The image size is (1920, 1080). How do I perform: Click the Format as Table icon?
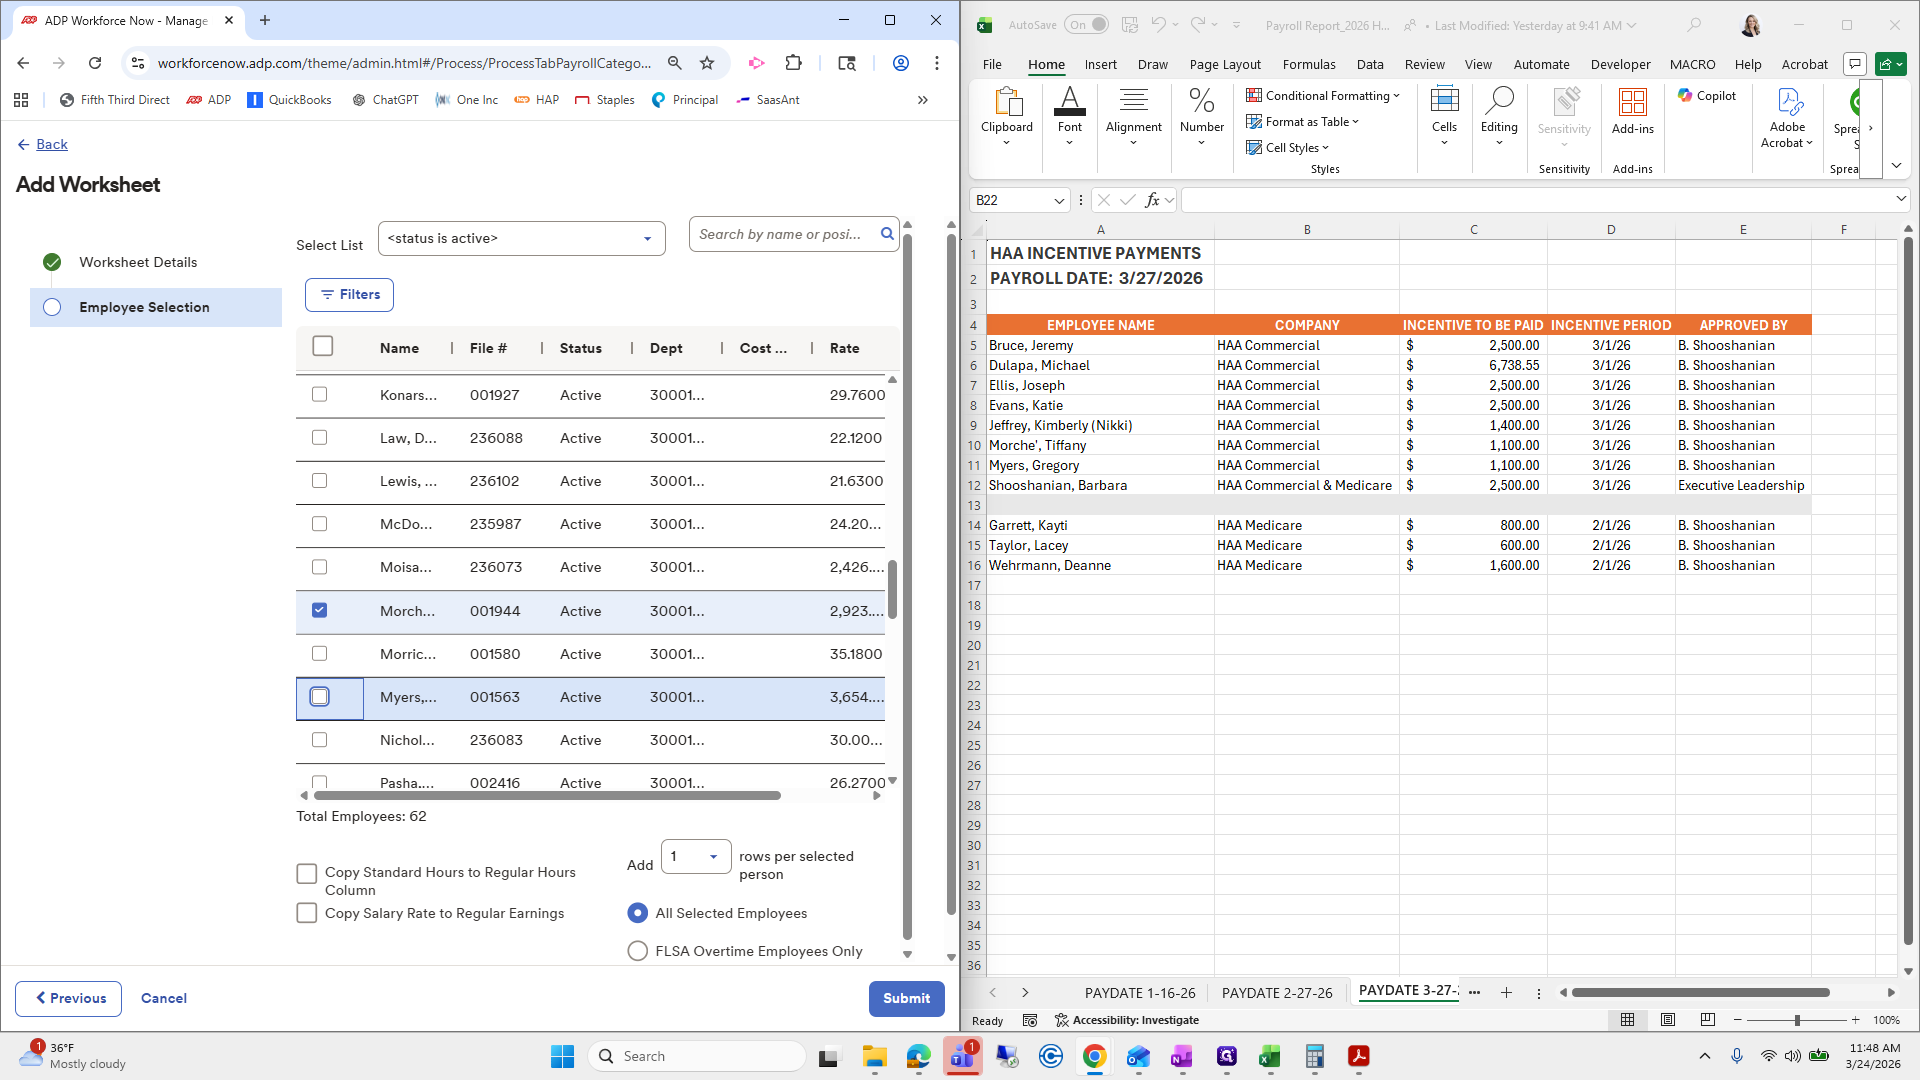[x=1254, y=122]
